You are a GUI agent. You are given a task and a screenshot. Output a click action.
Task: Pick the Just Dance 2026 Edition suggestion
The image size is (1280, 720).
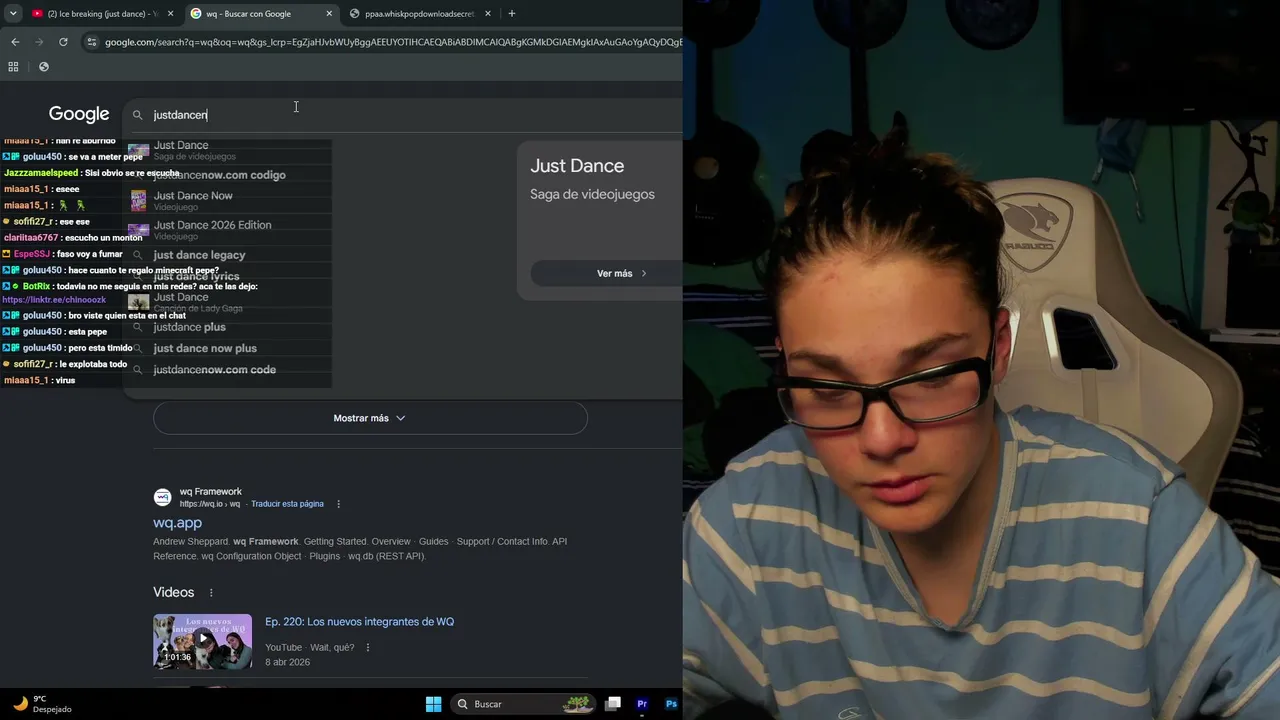[228, 229]
